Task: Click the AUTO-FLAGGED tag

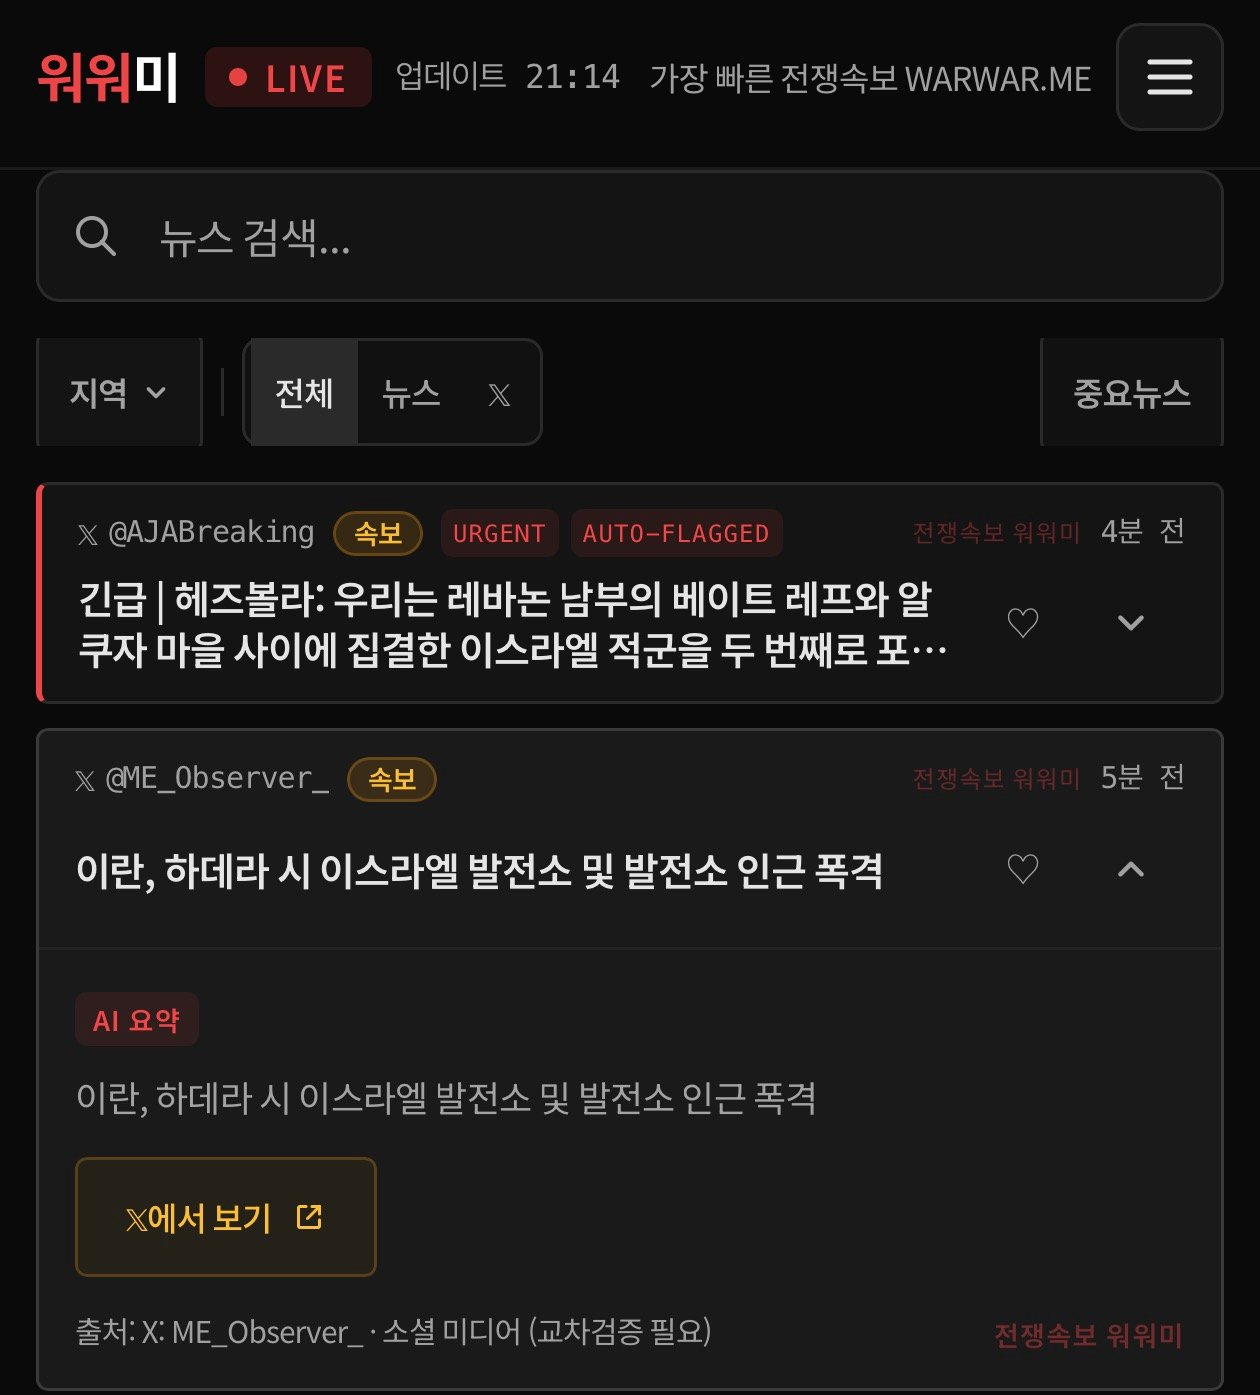Action: 676,533
